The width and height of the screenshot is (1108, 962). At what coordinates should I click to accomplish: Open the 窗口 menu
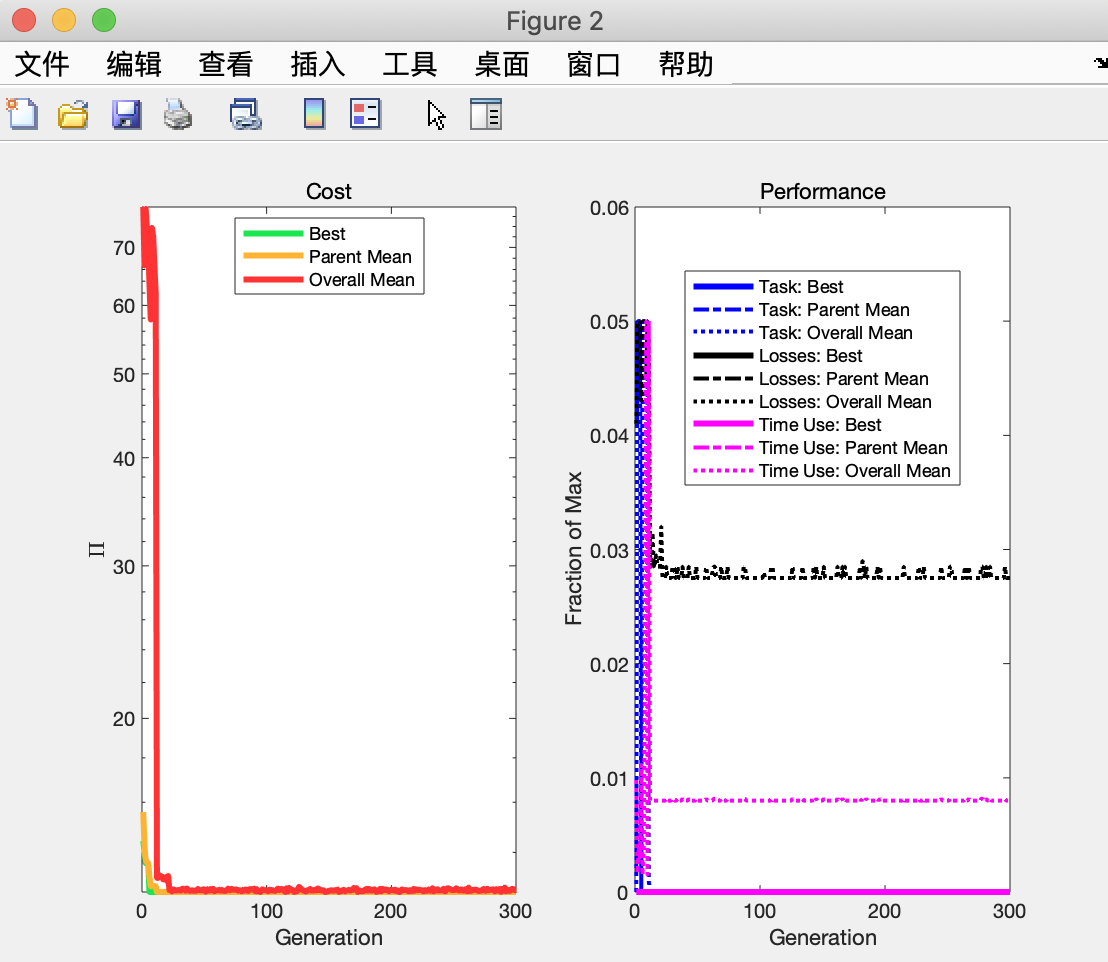pyautogui.click(x=594, y=64)
